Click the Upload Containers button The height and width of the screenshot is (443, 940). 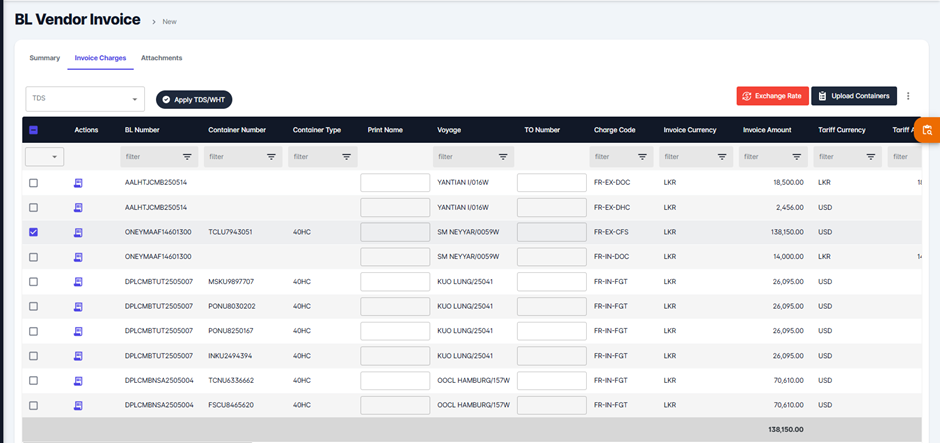[x=853, y=96]
